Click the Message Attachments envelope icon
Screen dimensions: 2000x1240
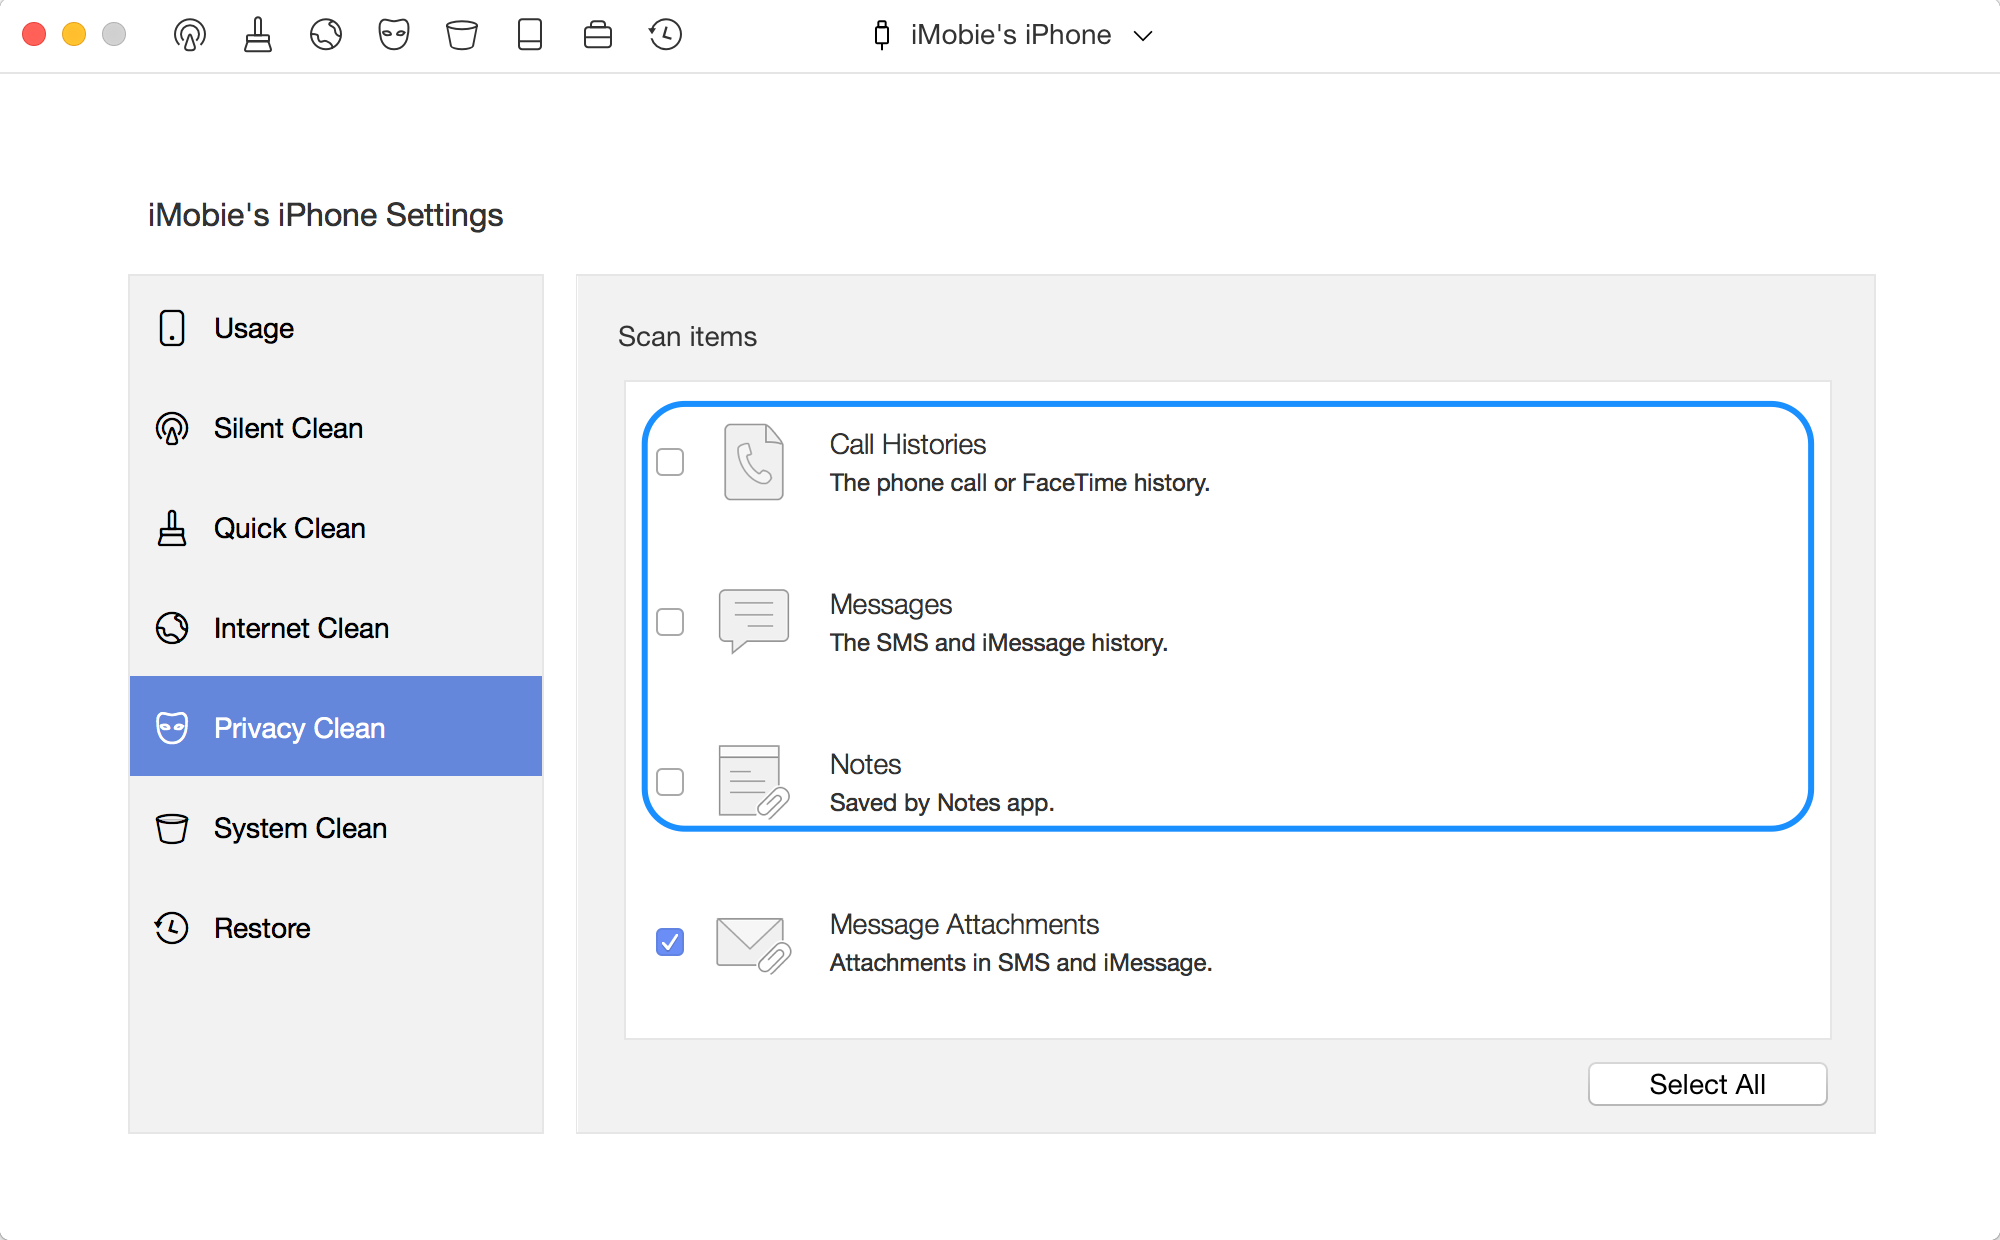pyautogui.click(x=754, y=945)
